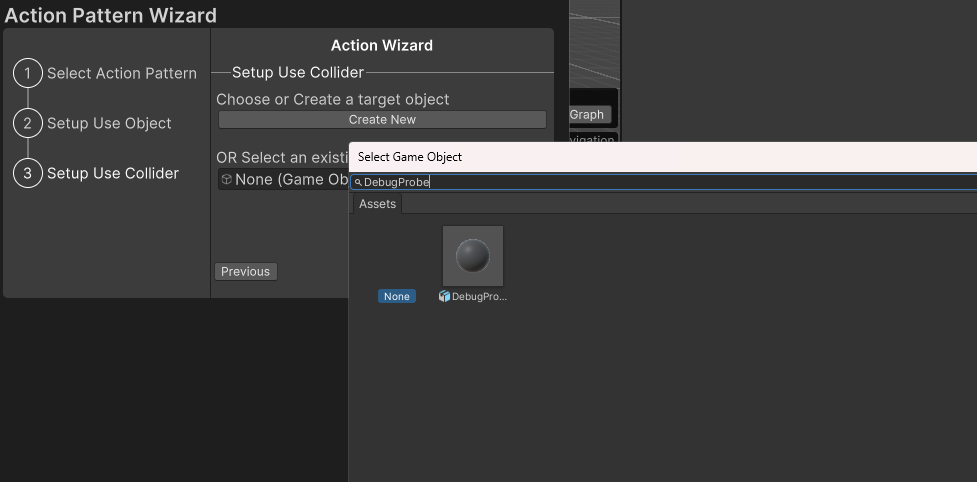Click the partially visible Navigation tab
This screenshot has height=482, width=977.
tap(592, 140)
